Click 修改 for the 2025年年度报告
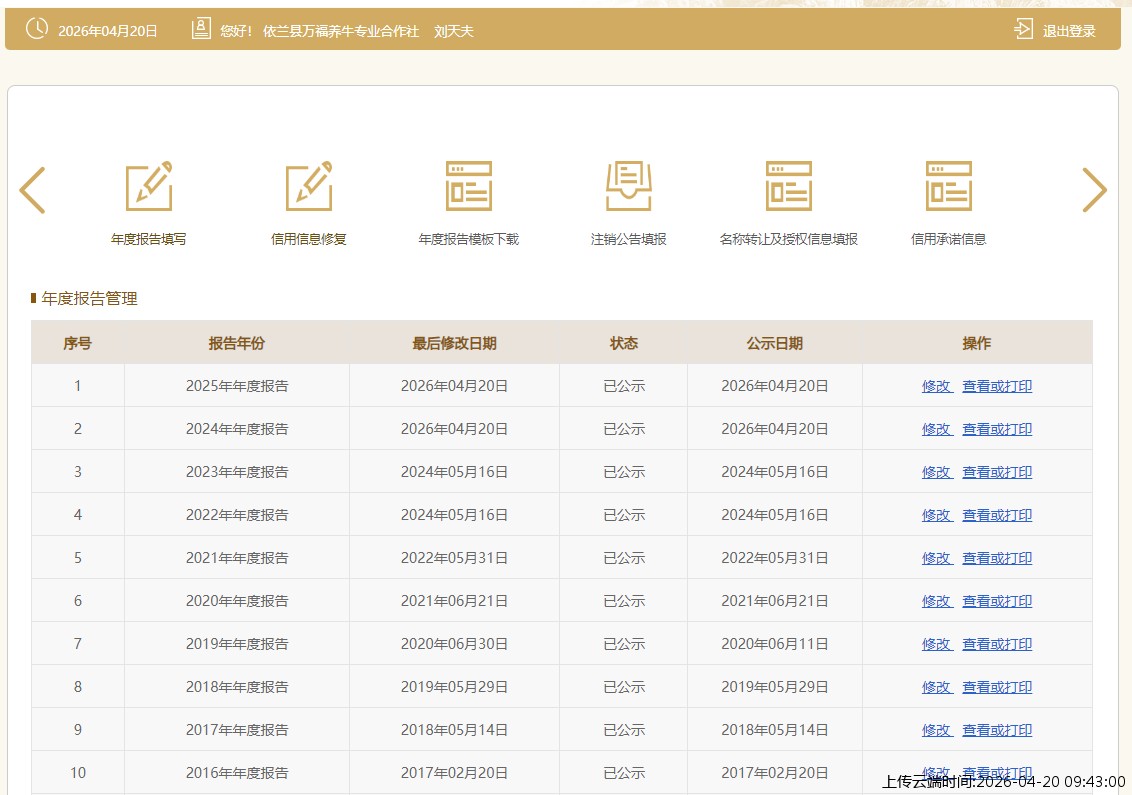Image resolution: width=1132 pixels, height=795 pixels. point(936,386)
